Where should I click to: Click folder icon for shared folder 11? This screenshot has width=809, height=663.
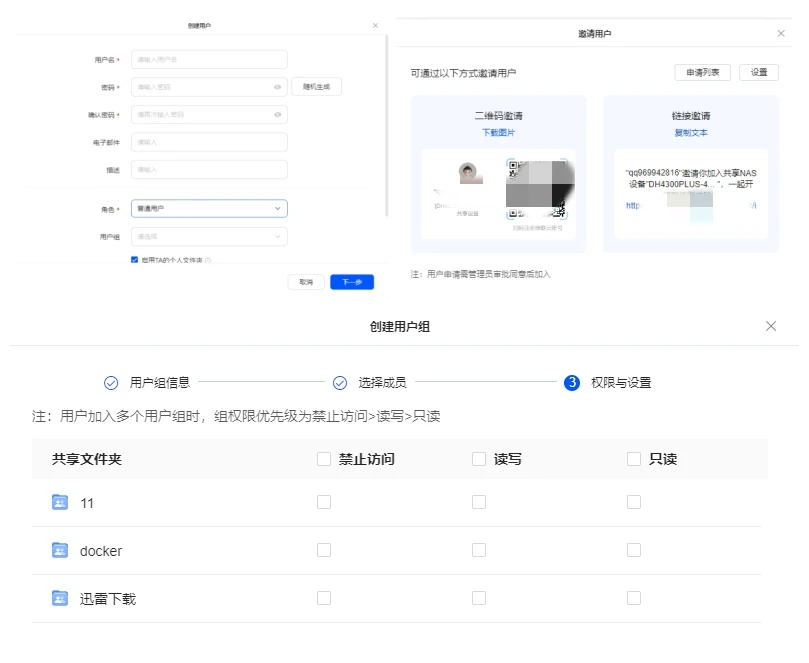pos(60,502)
